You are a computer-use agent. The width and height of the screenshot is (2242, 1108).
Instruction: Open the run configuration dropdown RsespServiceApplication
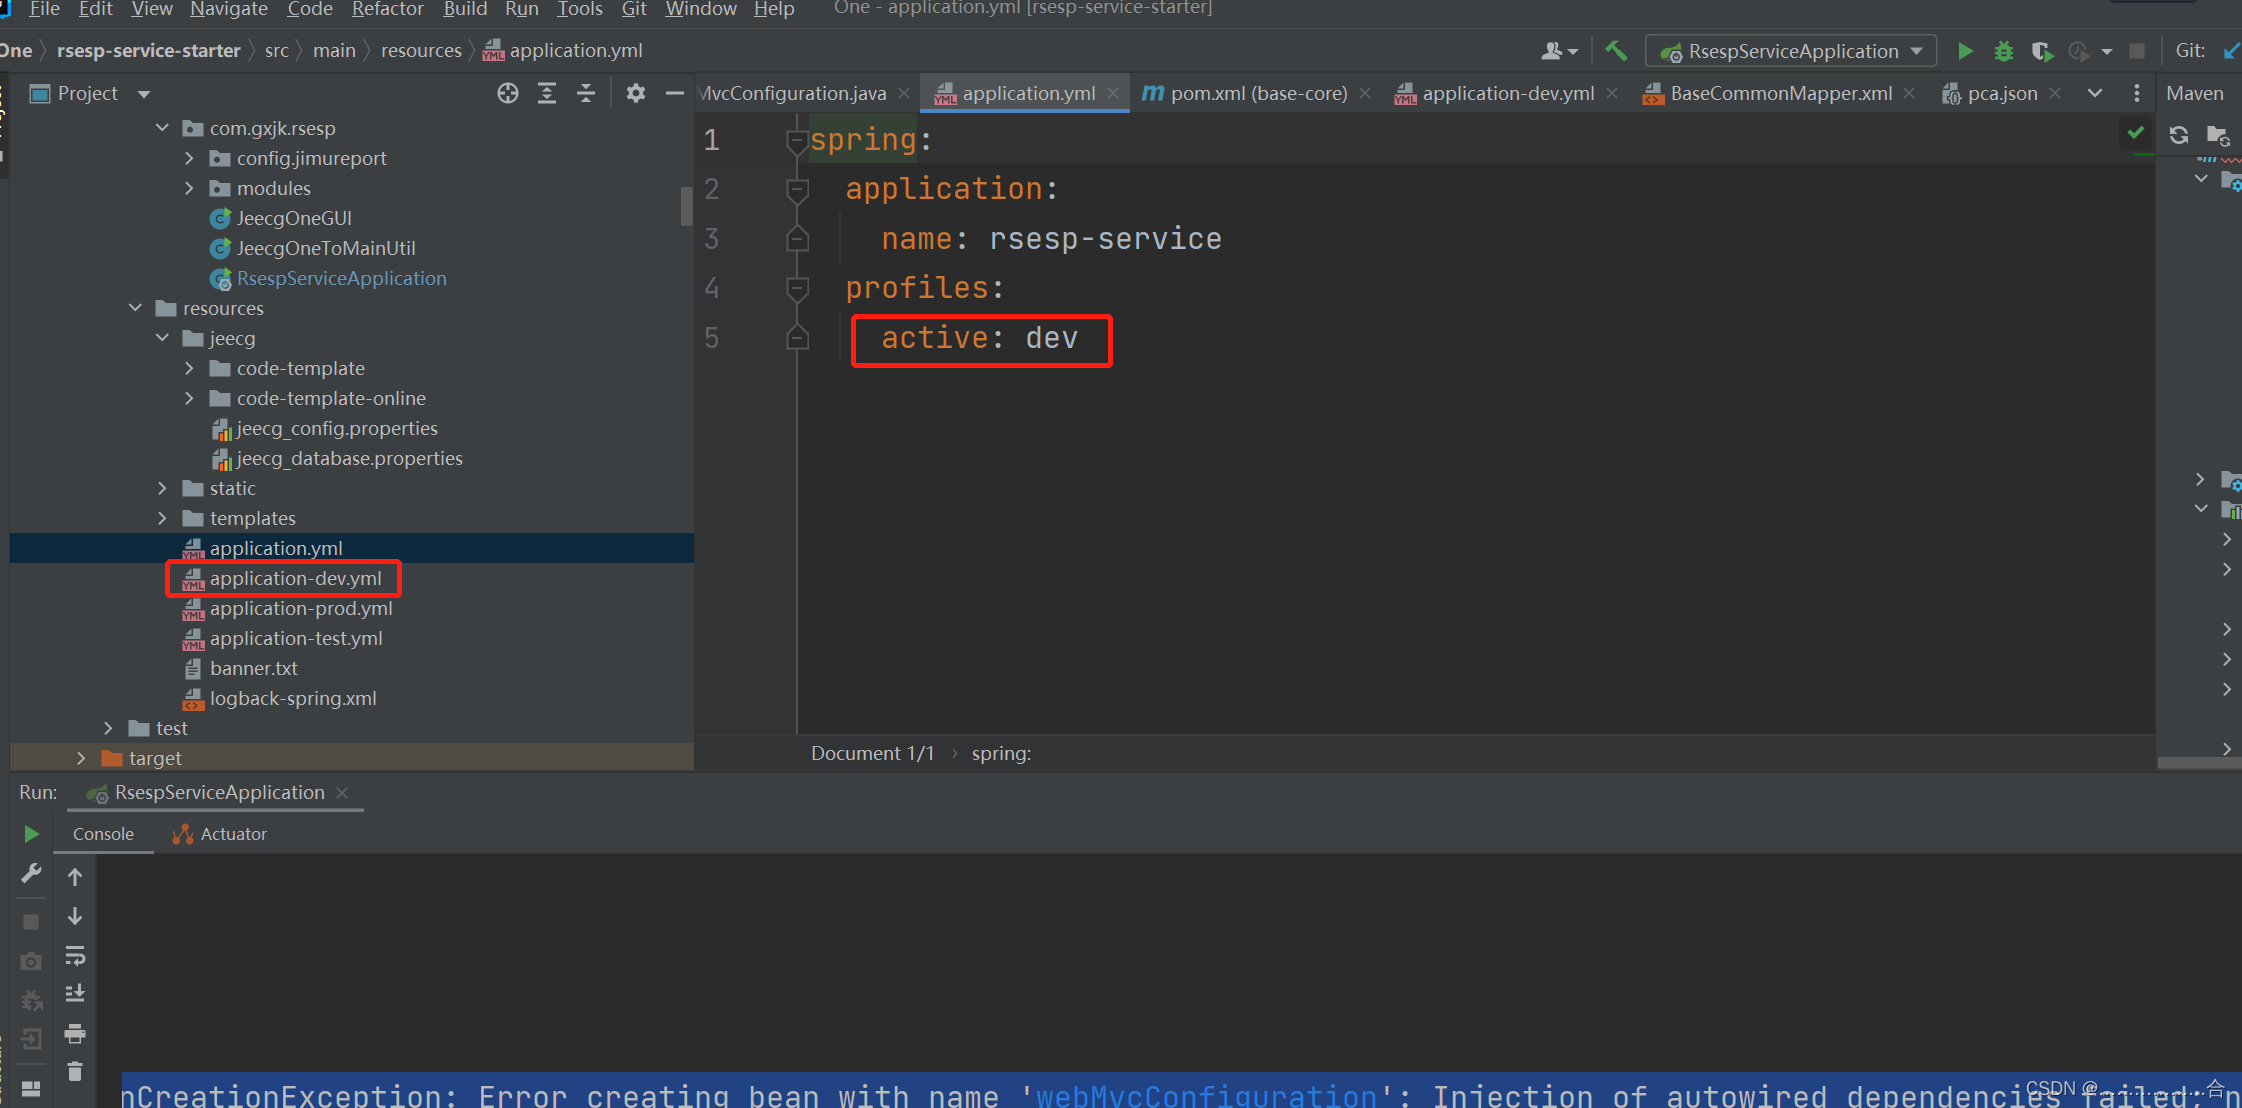(x=1791, y=51)
